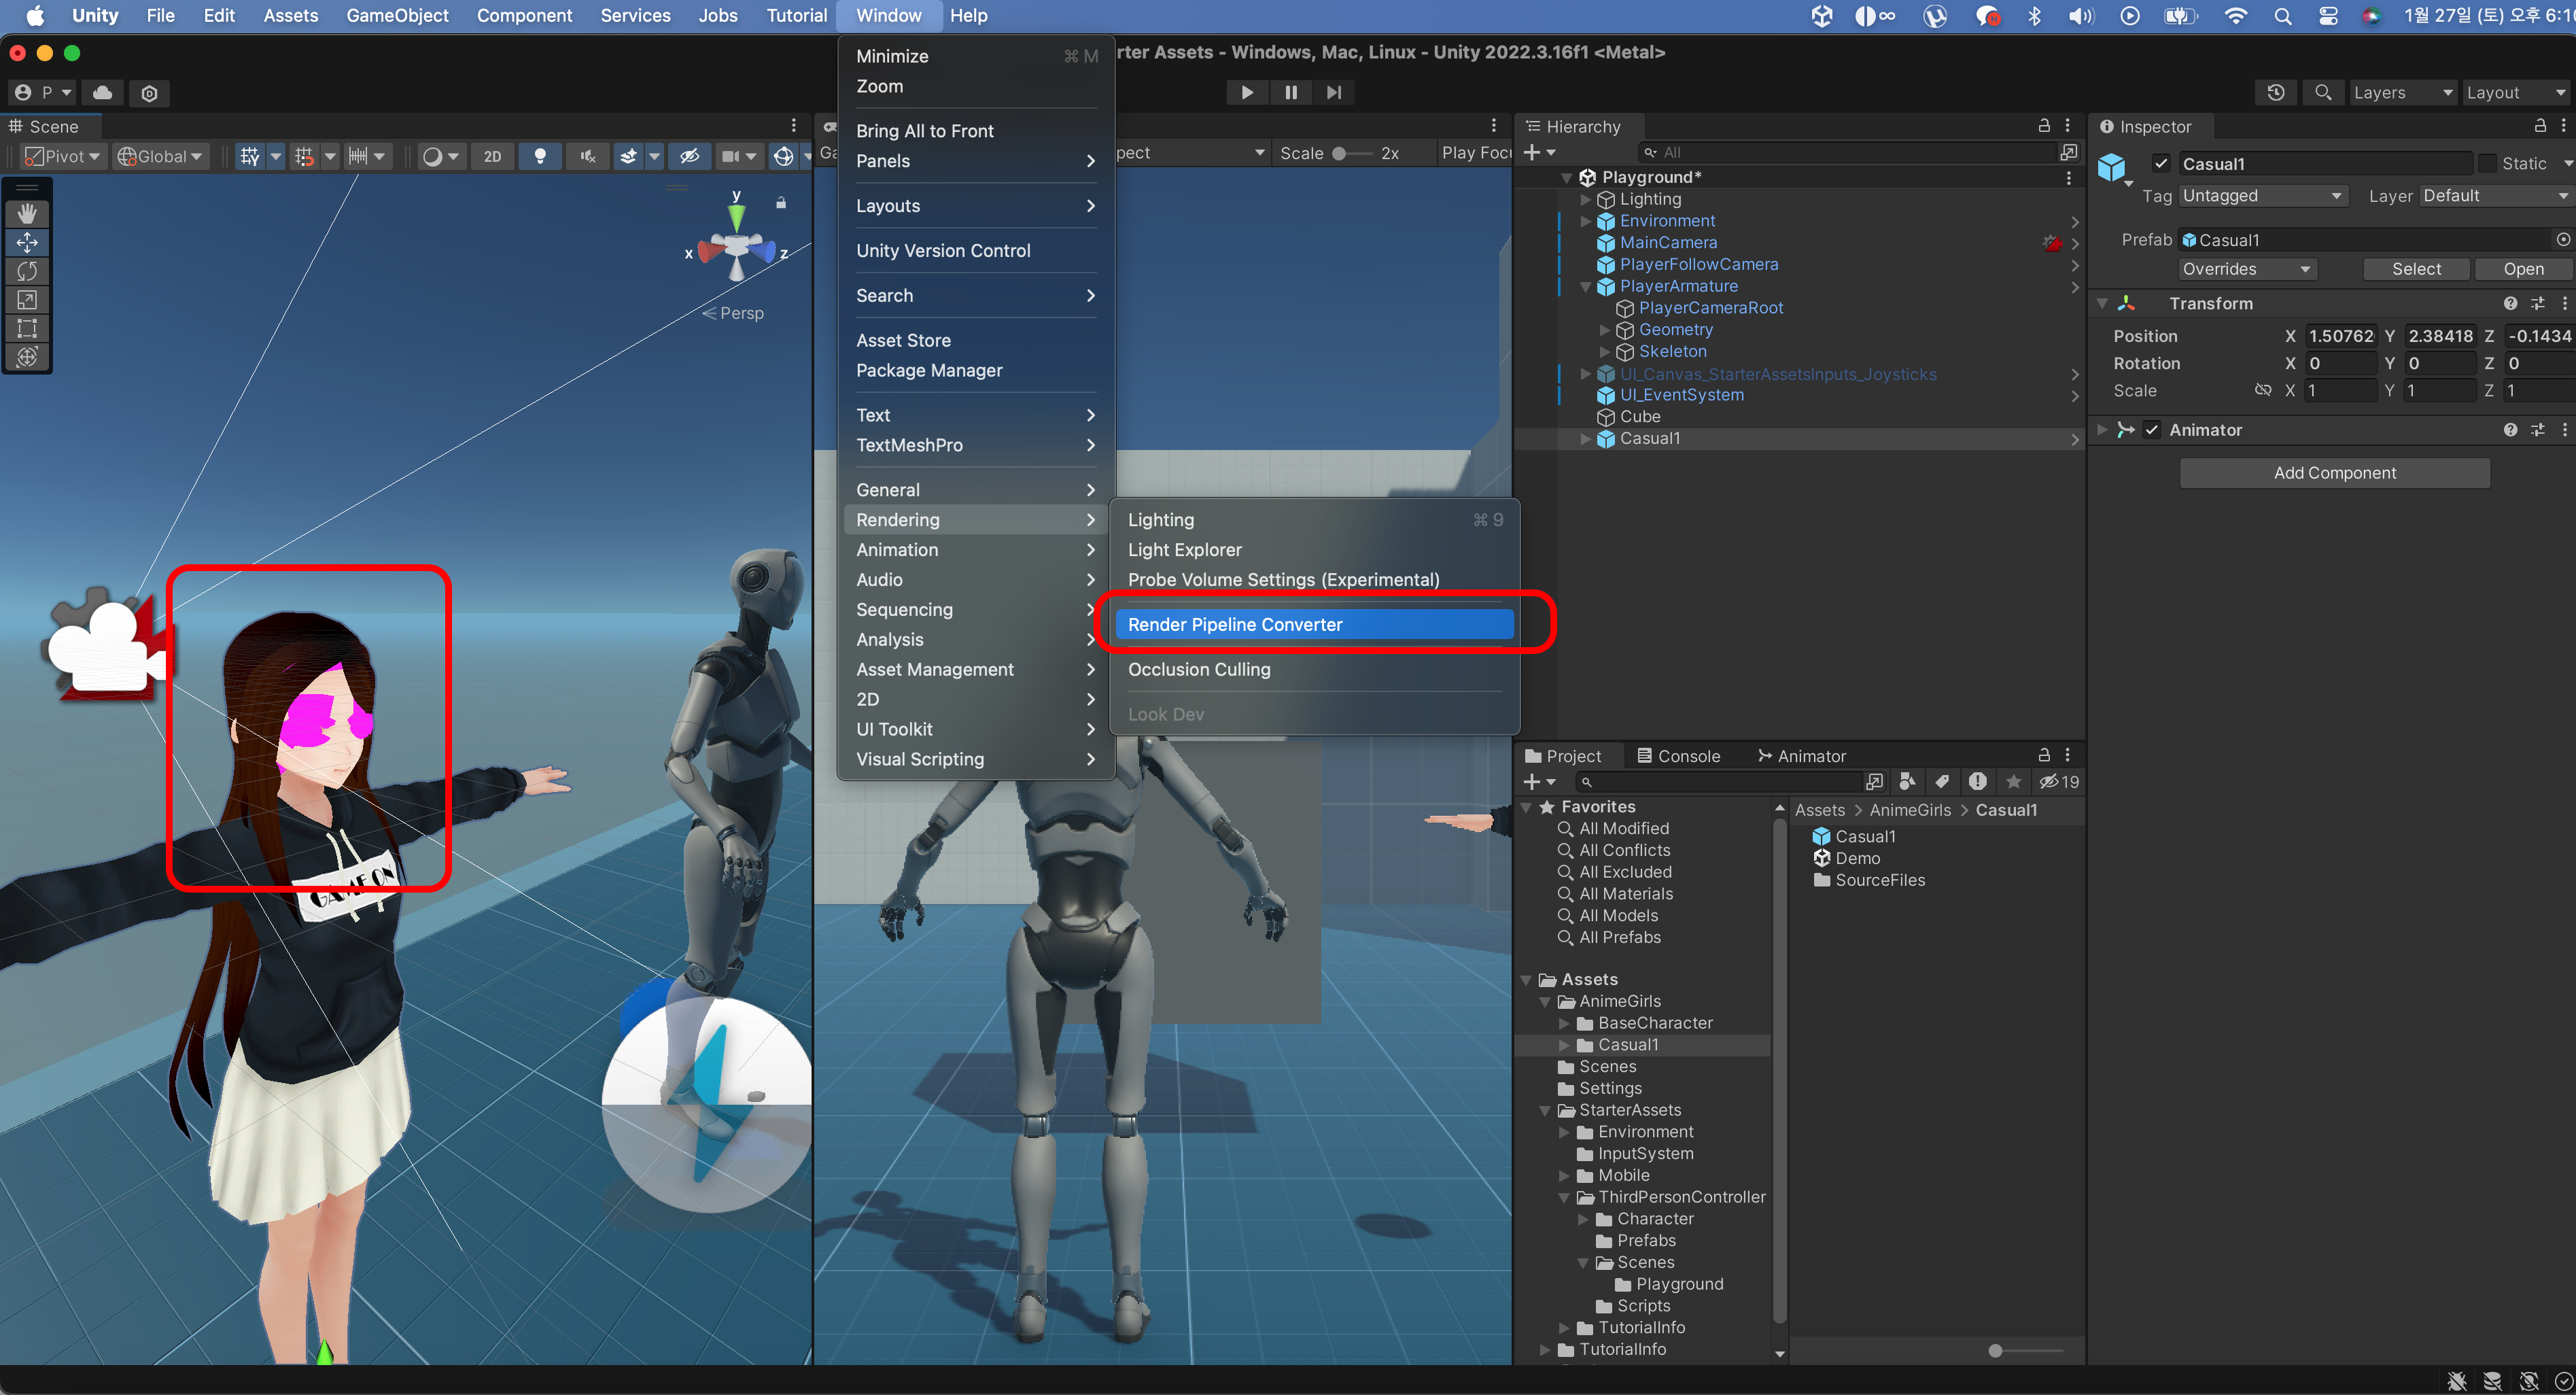Select the Rect transform tool

tap(27, 328)
